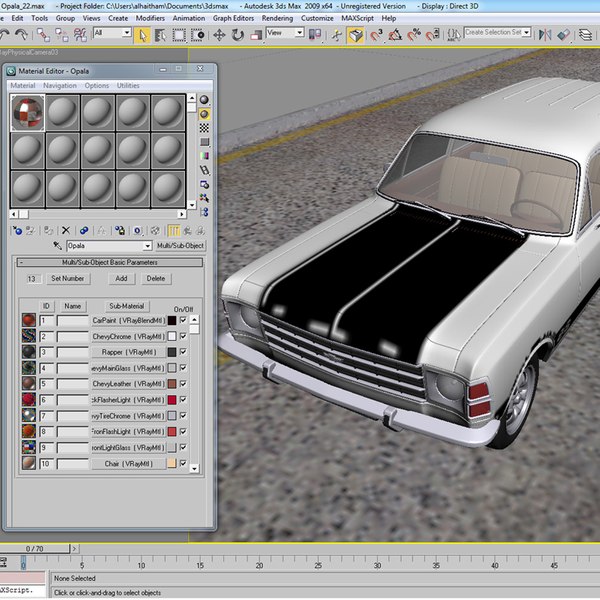Collapse Multi/Sub-Object Basic Parameters rollout

[110, 262]
